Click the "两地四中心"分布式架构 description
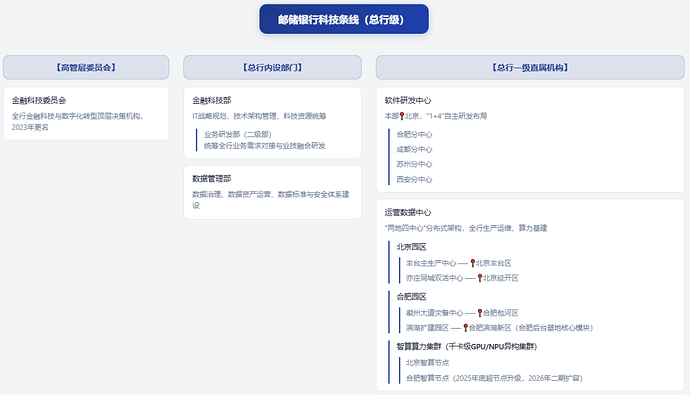 (x=466, y=228)
